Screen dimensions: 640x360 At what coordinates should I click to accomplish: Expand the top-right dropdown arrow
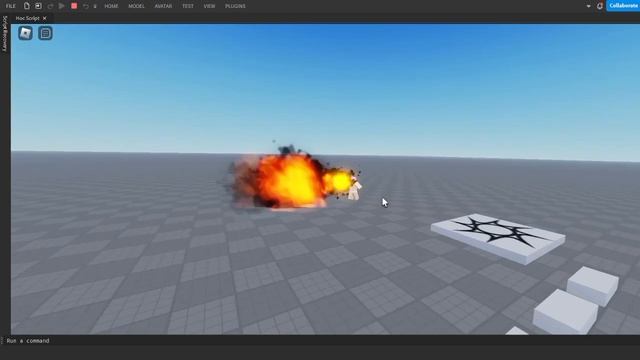[x=588, y=6]
